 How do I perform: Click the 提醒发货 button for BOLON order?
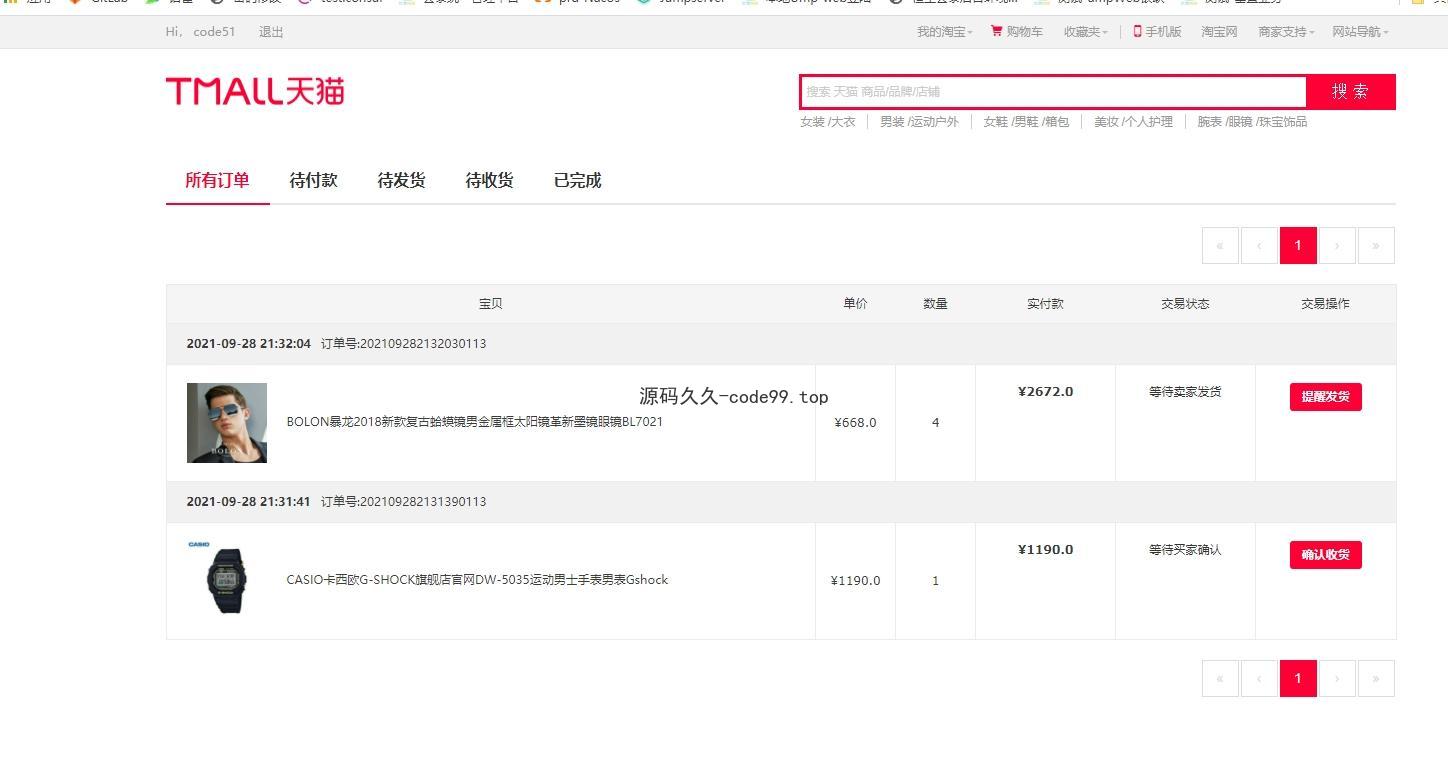1325,397
